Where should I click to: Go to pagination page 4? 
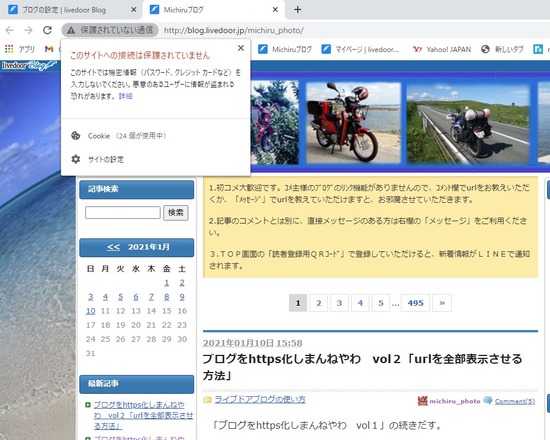360,303
